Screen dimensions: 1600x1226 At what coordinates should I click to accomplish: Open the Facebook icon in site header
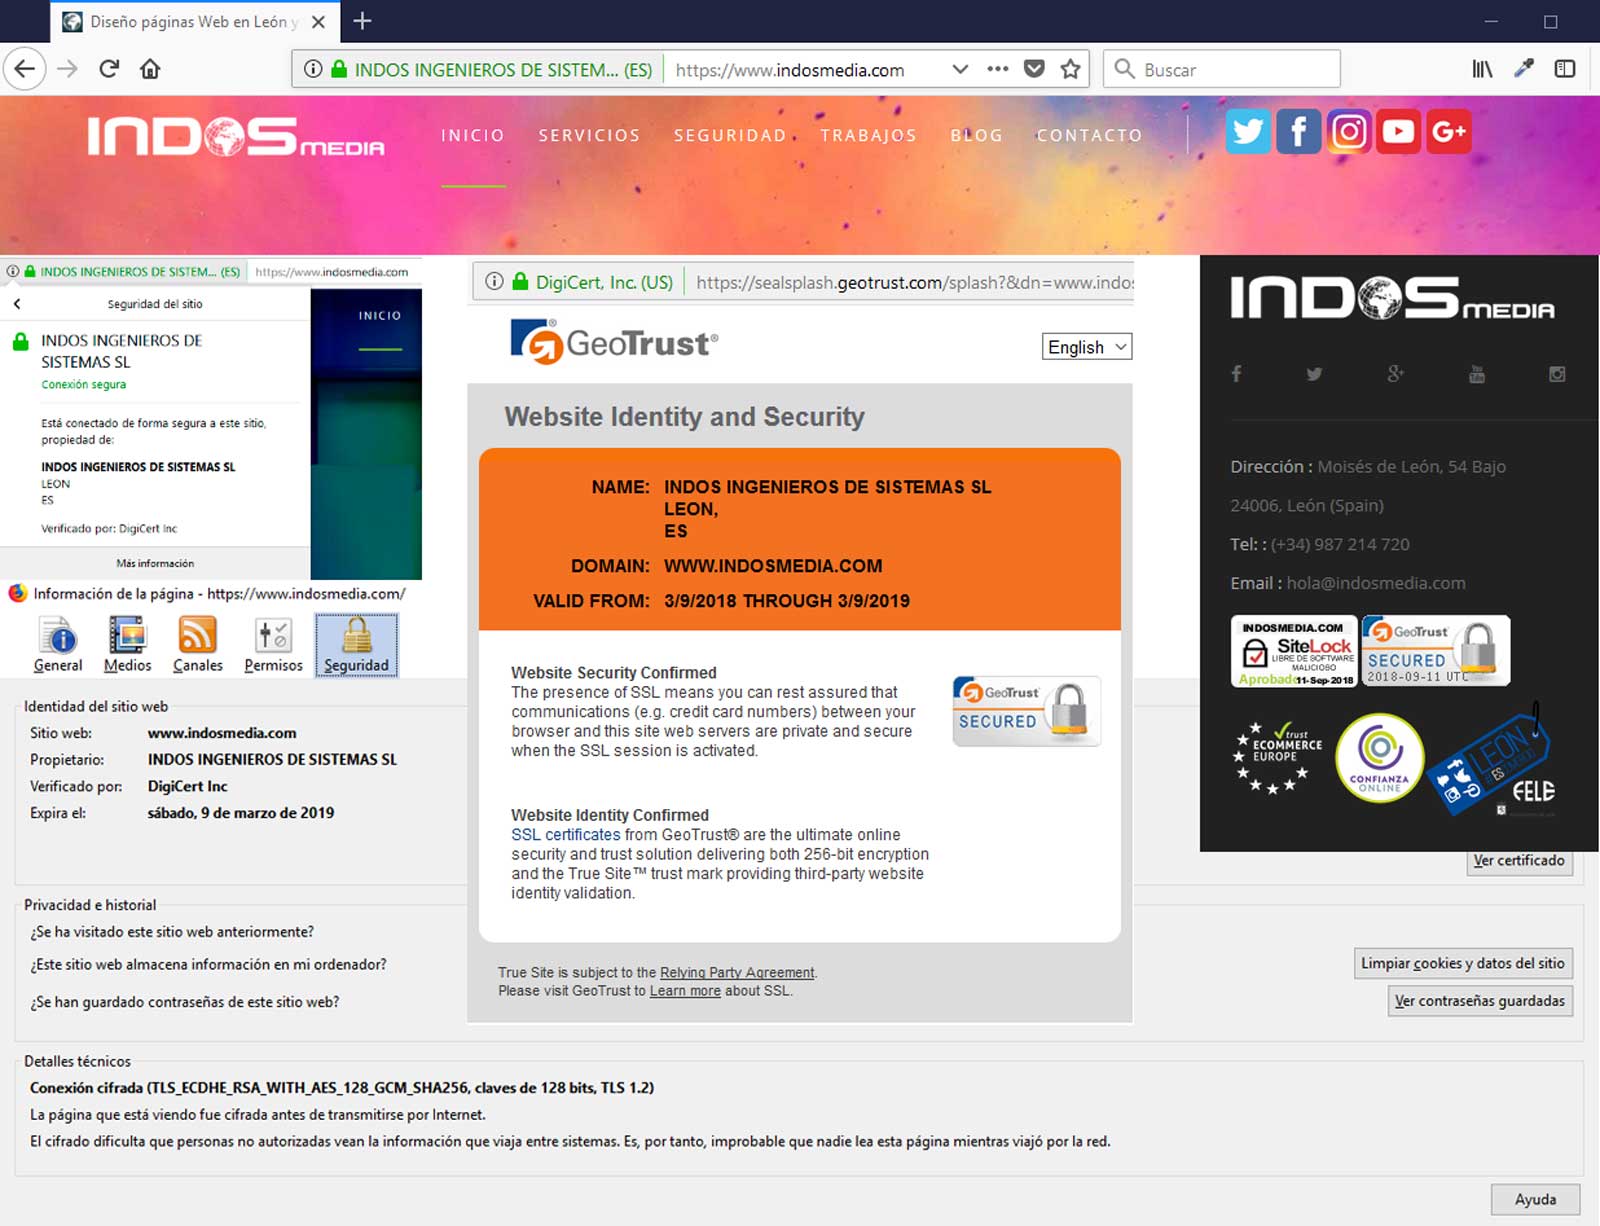tap(1298, 131)
